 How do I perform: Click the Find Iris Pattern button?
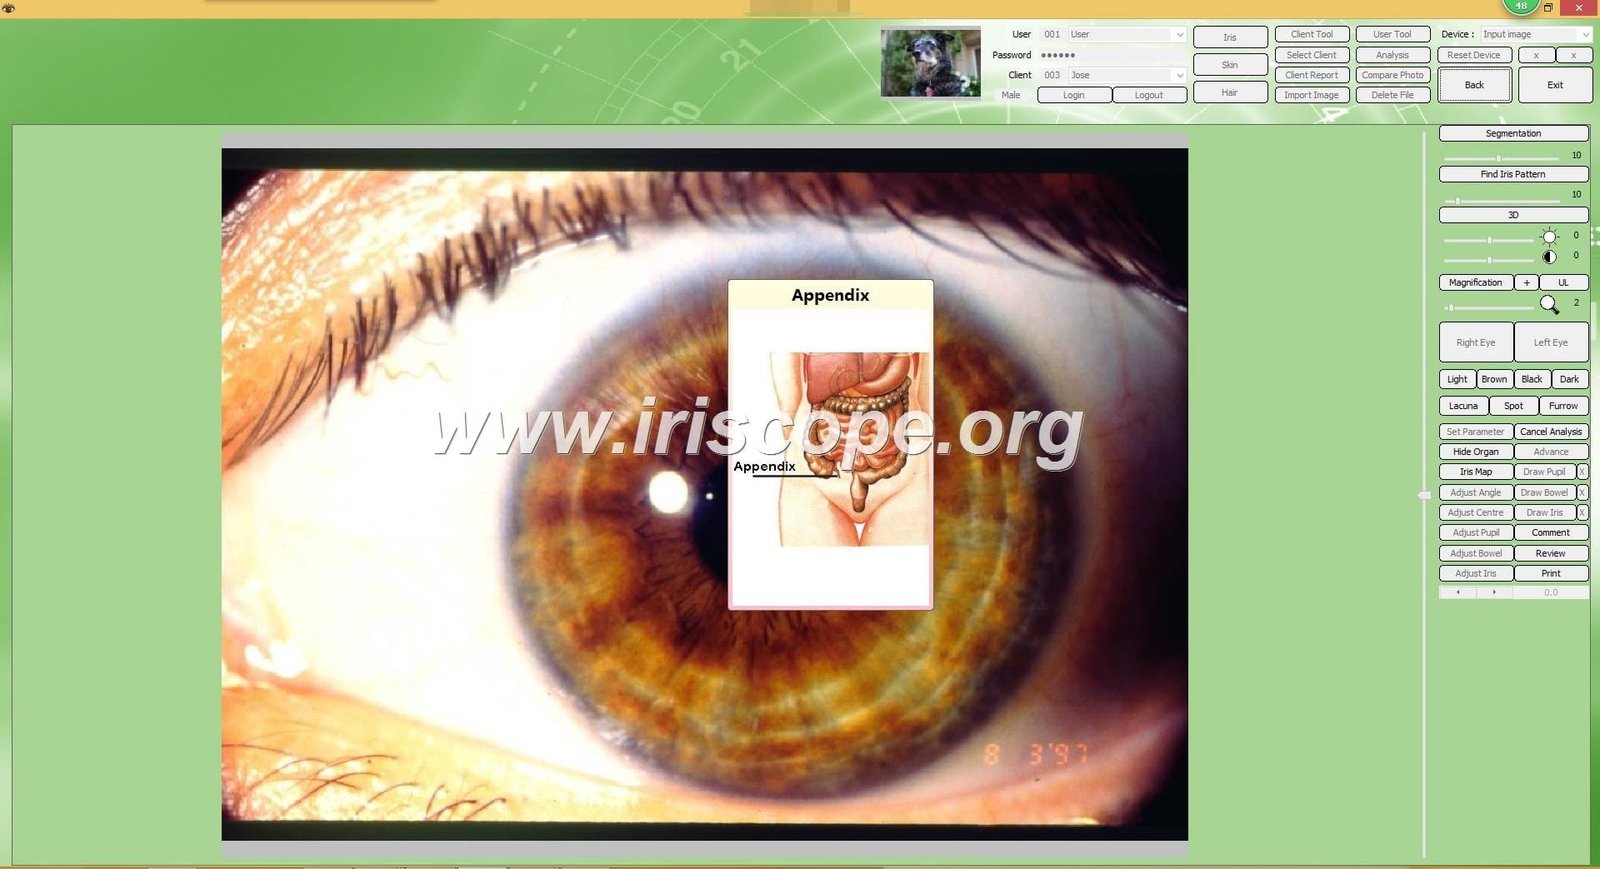(x=1512, y=174)
